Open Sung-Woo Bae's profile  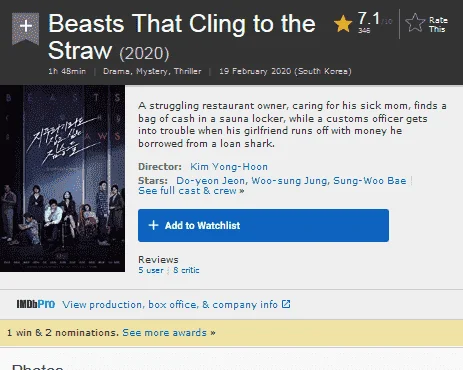pyautogui.click(x=370, y=181)
